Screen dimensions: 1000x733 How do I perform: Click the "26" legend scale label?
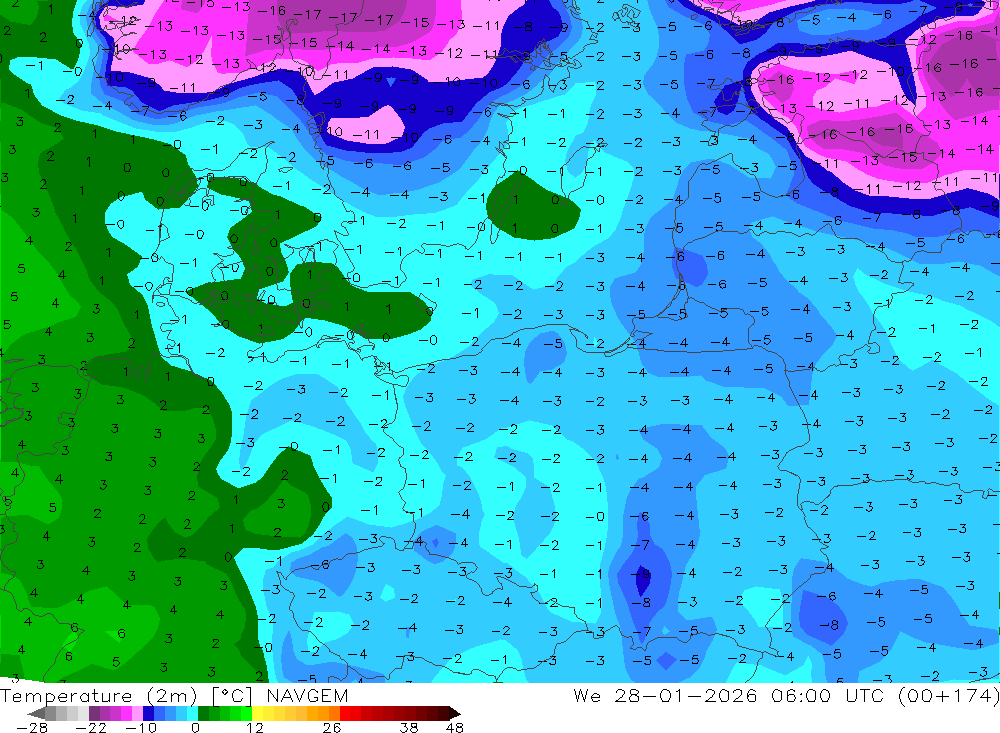pyautogui.click(x=332, y=727)
